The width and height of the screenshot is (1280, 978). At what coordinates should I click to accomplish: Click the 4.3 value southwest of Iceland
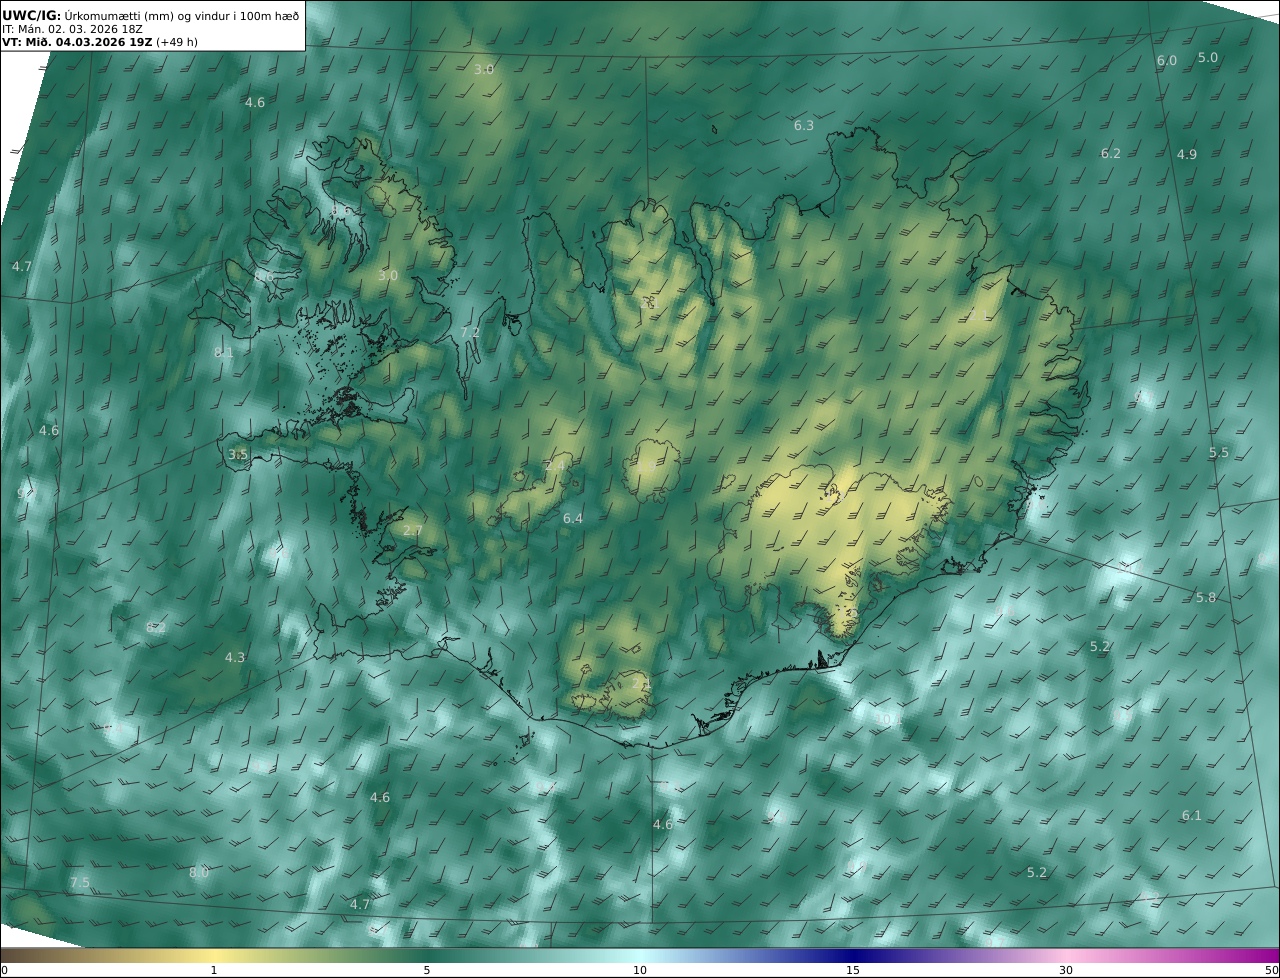(235, 657)
